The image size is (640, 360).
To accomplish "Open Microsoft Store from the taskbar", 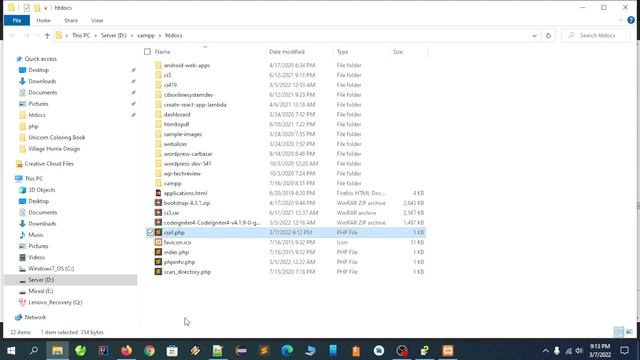I will coord(172,351).
